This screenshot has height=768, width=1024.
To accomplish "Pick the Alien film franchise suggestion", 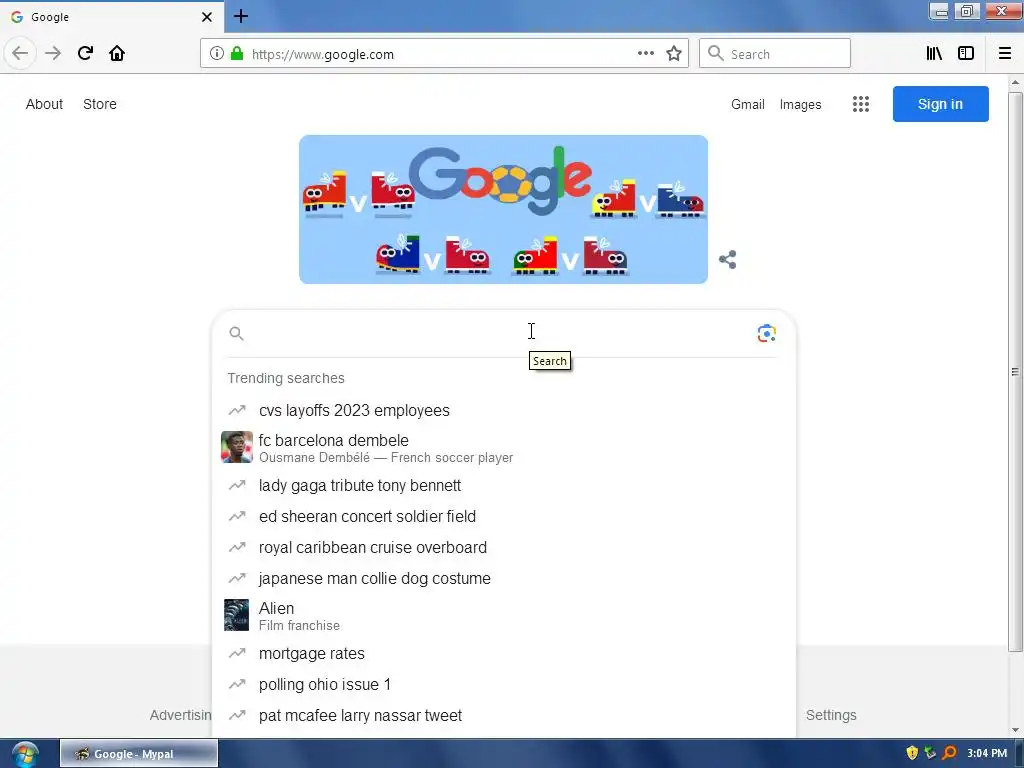I will pos(504,615).
